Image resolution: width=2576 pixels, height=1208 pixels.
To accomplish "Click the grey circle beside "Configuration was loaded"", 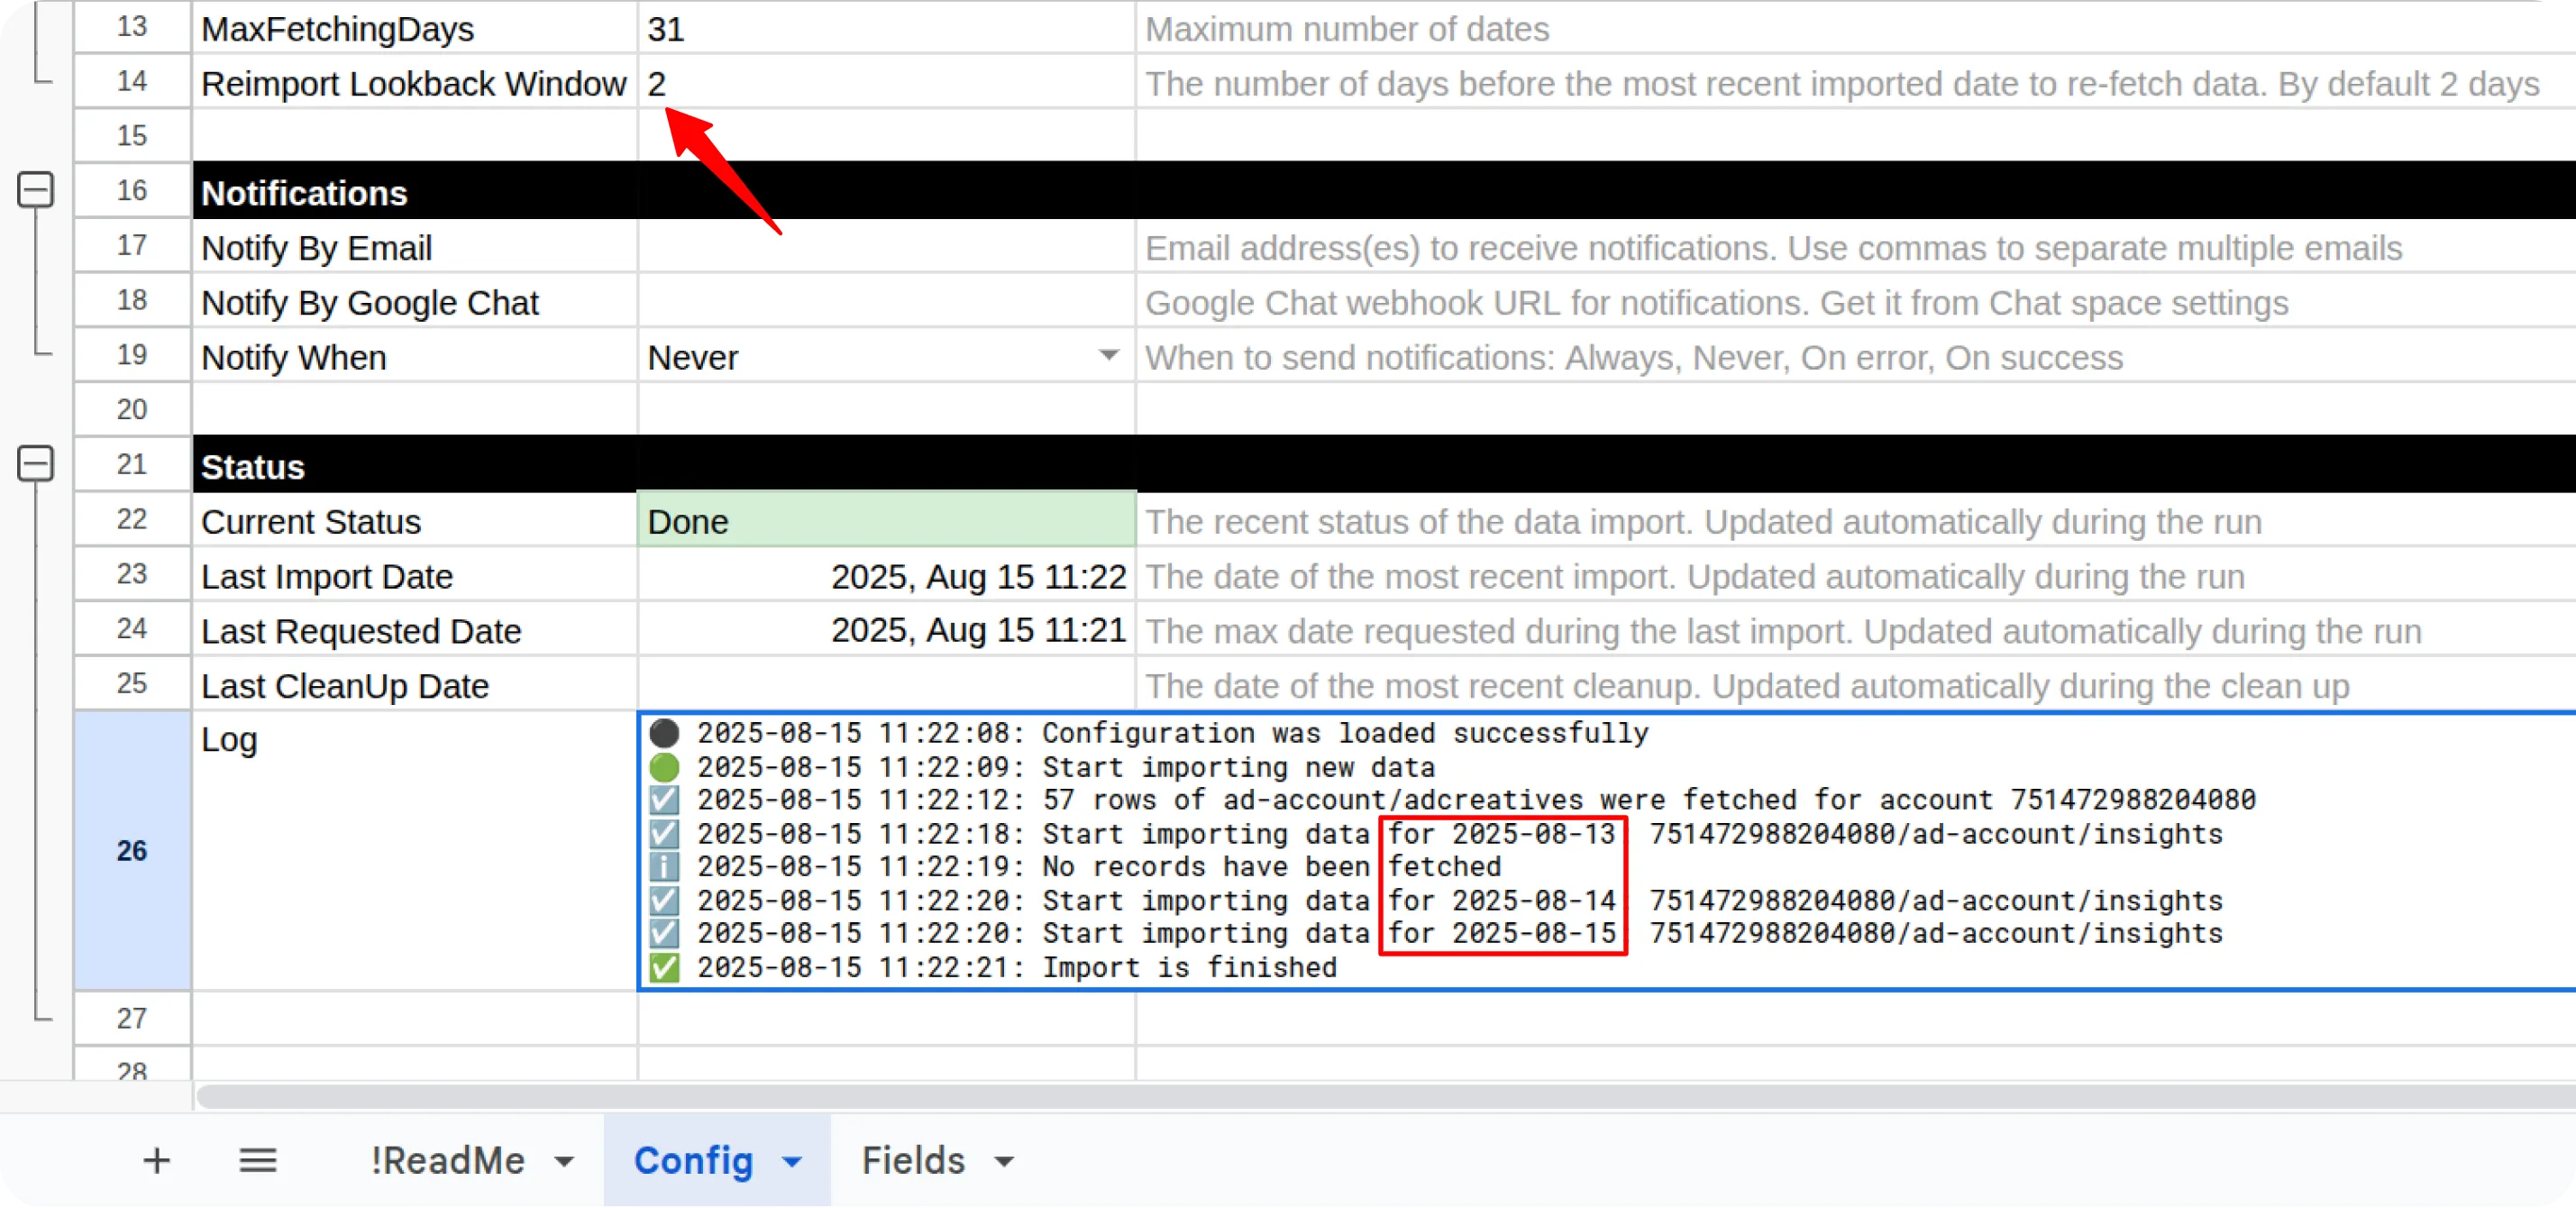I will coord(664,732).
